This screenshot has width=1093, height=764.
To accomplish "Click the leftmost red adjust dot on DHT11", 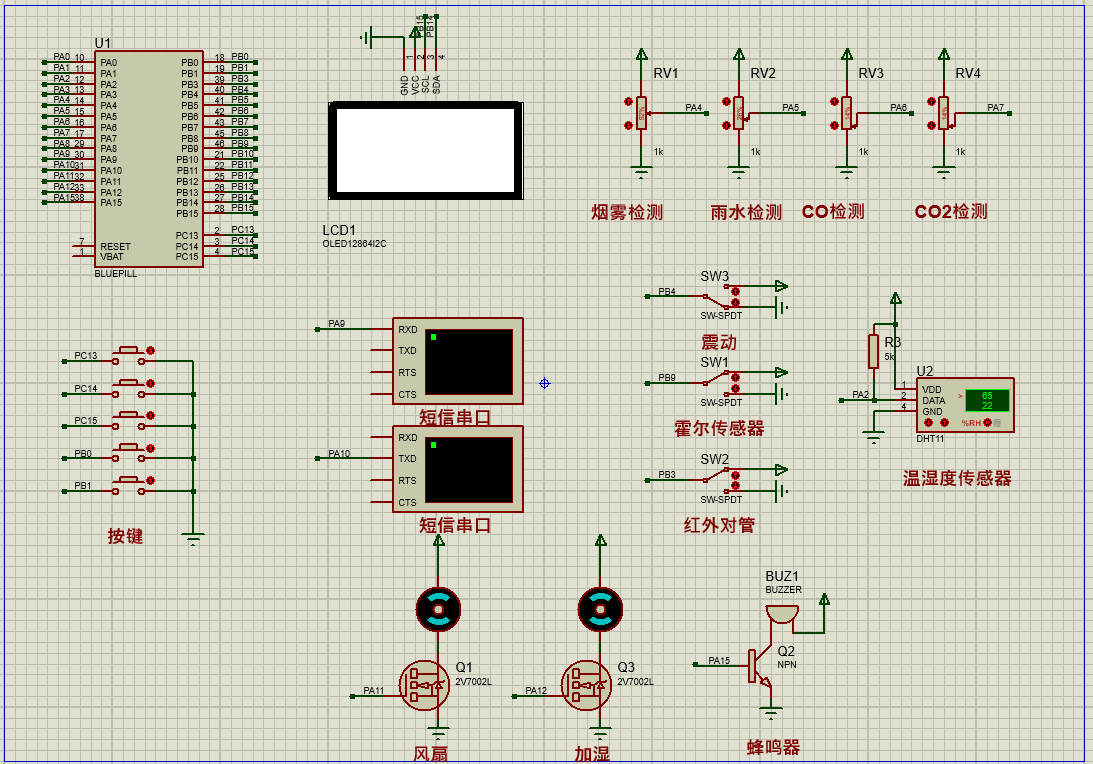I will point(928,422).
